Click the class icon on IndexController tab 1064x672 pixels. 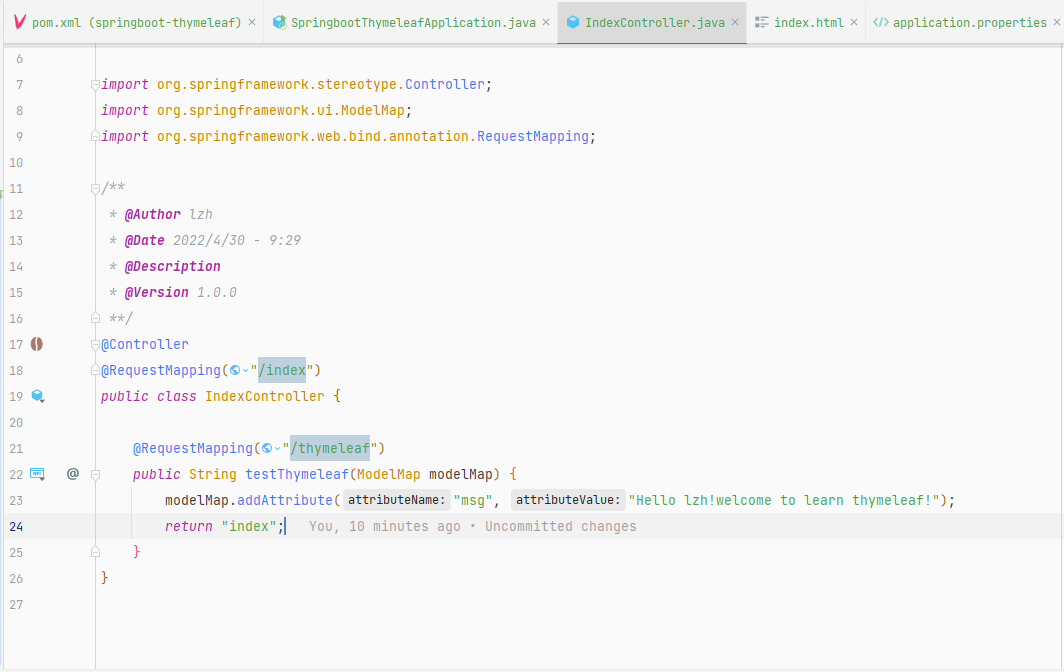(573, 22)
